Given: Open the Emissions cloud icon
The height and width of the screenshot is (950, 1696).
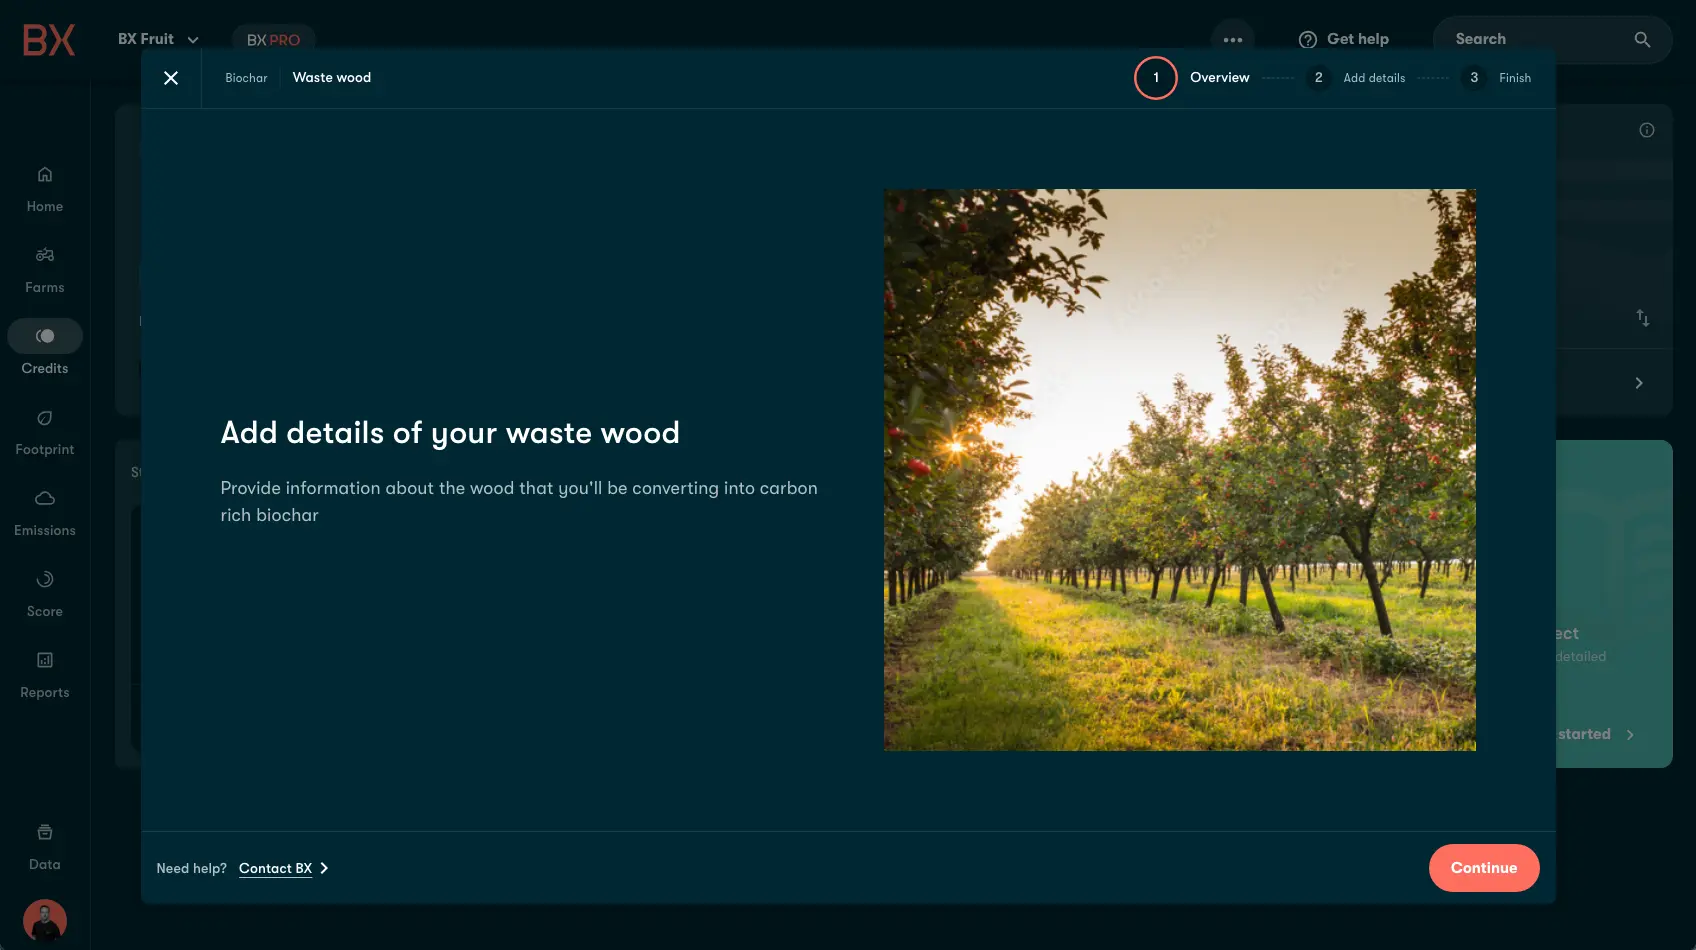Looking at the screenshot, I should (x=45, y=499).
